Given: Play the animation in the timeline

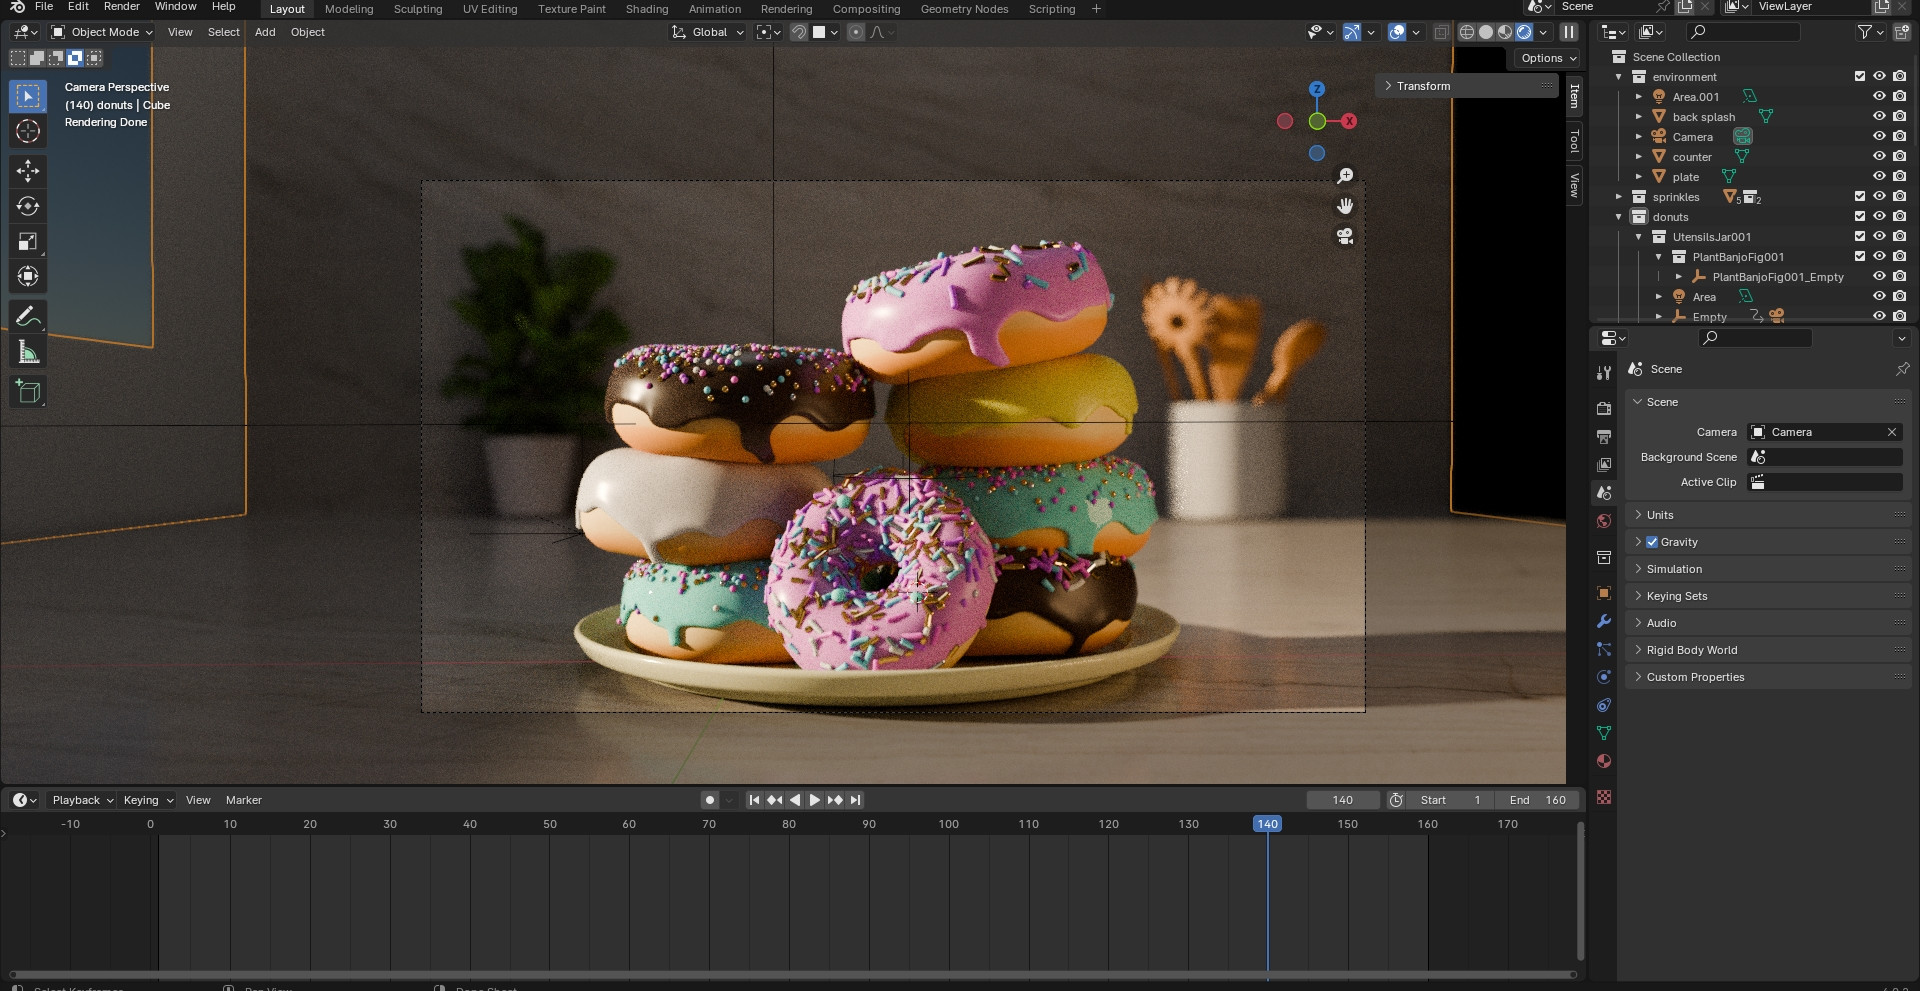Looking at the screenshot, I should click(x=814, y=800).
